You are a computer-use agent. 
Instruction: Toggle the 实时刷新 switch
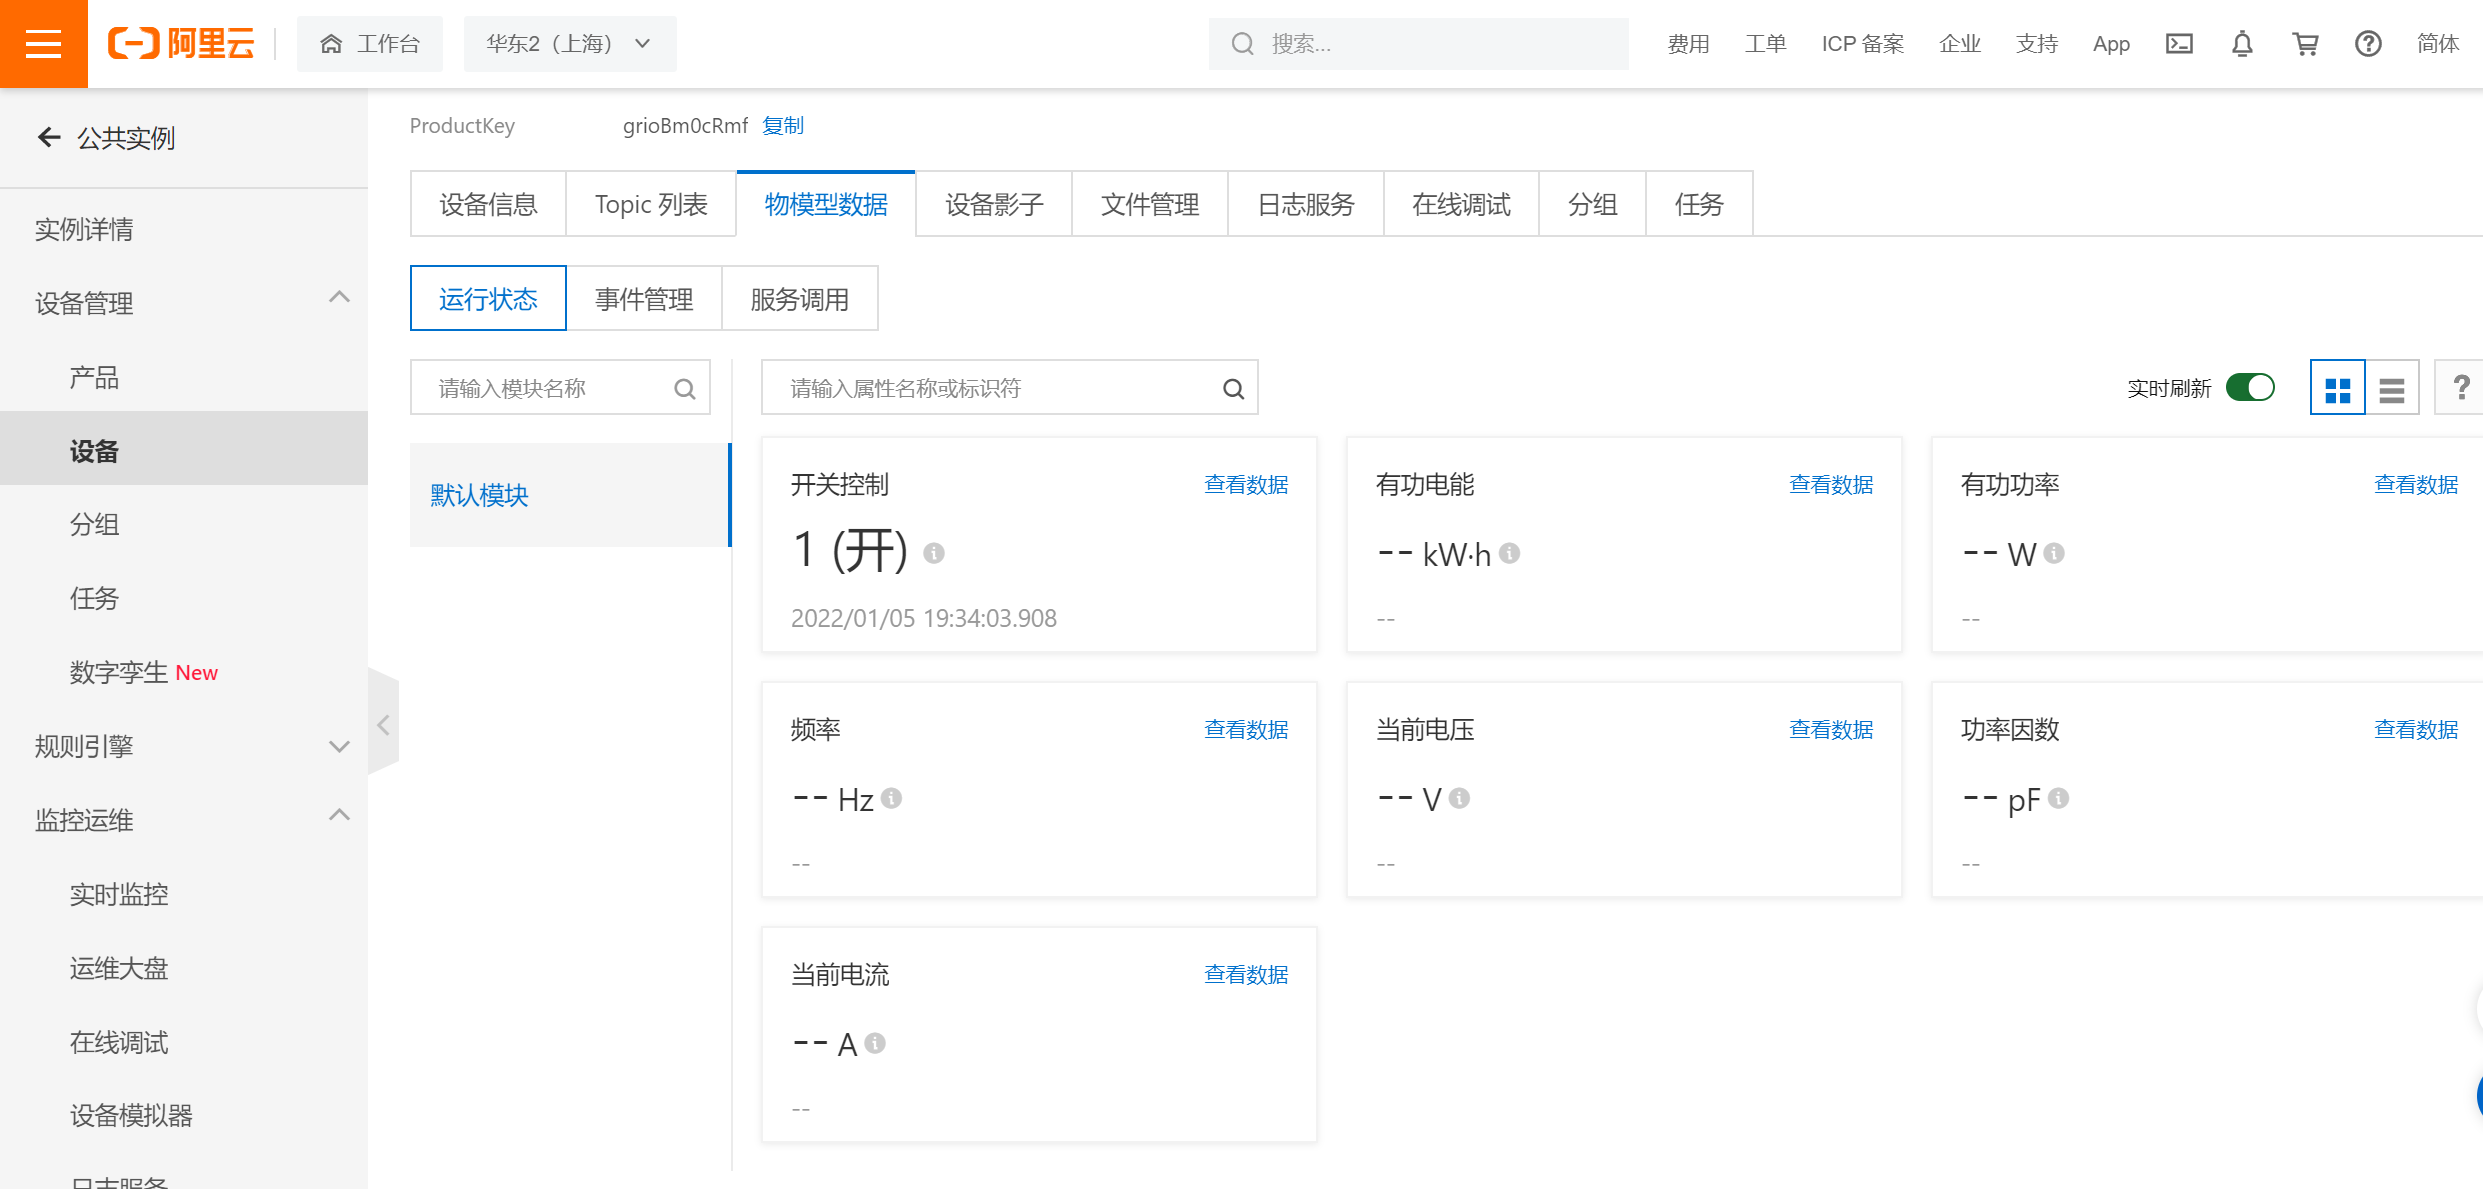[2250, 387]
